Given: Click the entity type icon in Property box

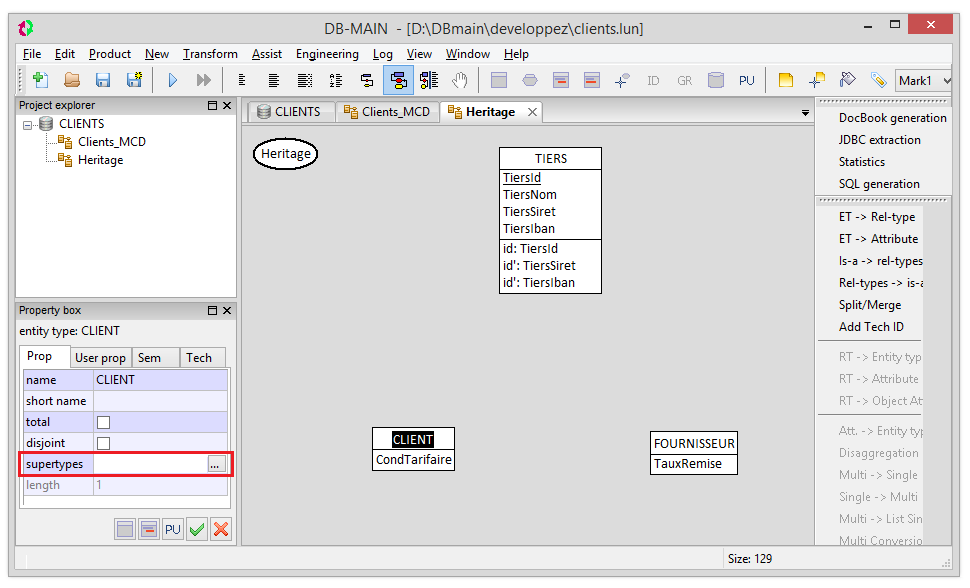Looking at the screenshot, I should pyautogui.click(x=125, y=529).
